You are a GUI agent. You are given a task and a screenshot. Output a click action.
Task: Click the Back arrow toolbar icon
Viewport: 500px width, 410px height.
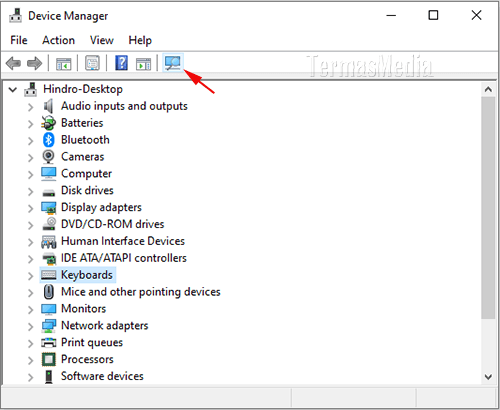[x=13, y=63]
